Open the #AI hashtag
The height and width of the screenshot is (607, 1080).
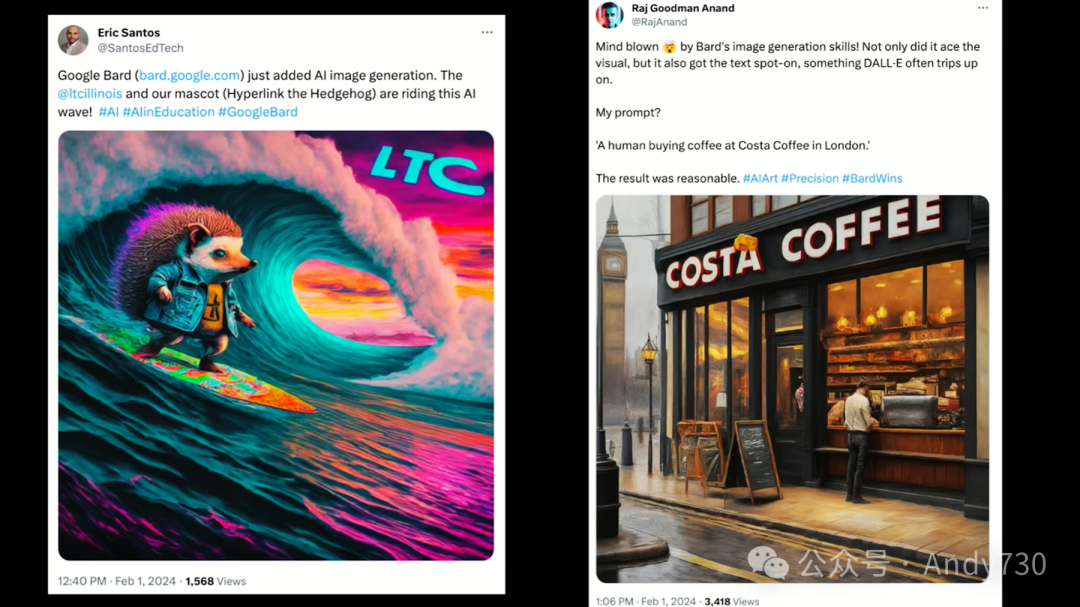tap(108, 112)
